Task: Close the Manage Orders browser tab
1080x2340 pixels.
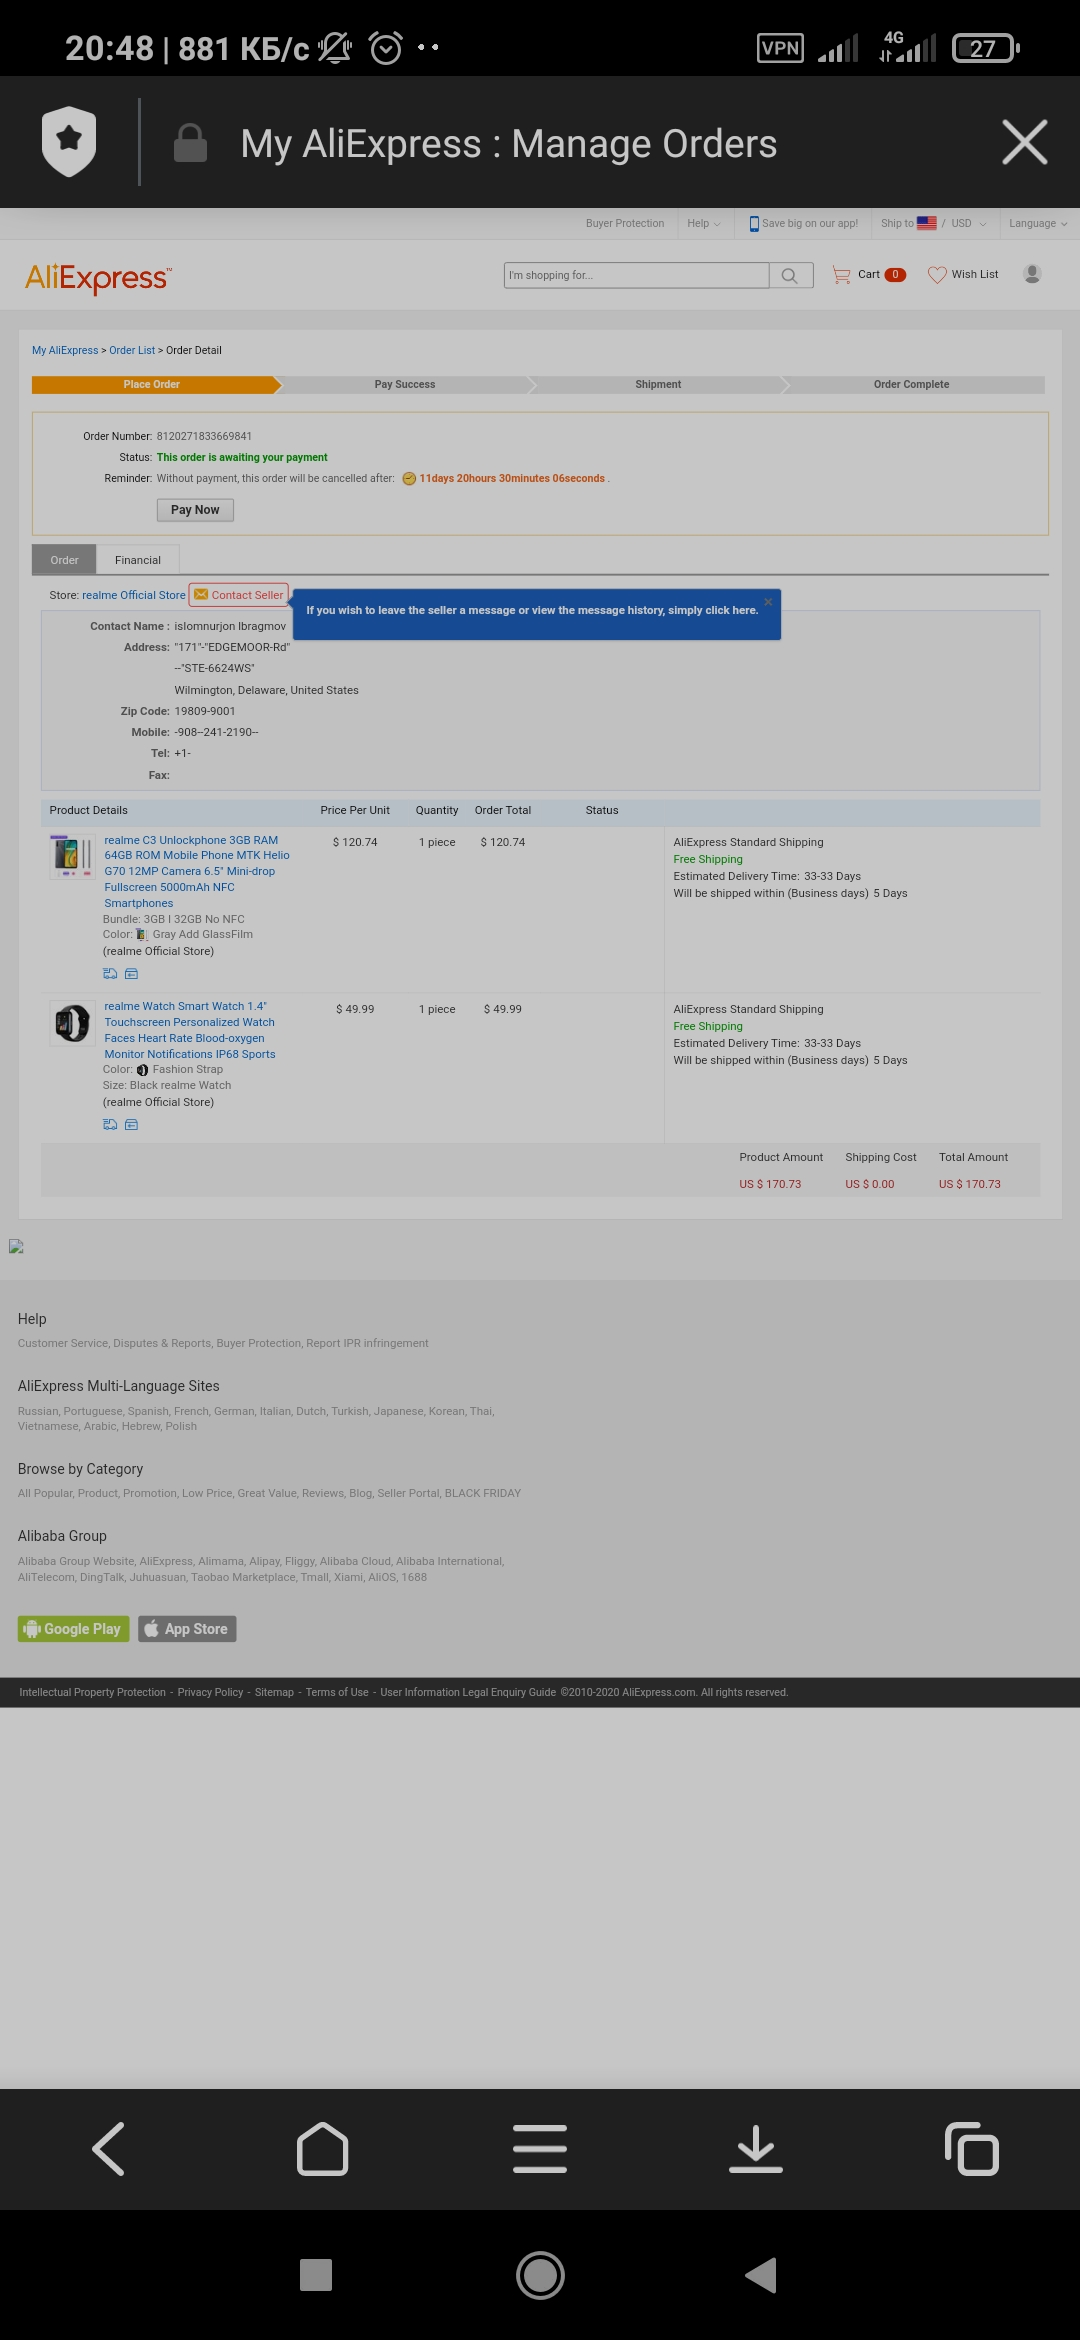Action: 1025,142
